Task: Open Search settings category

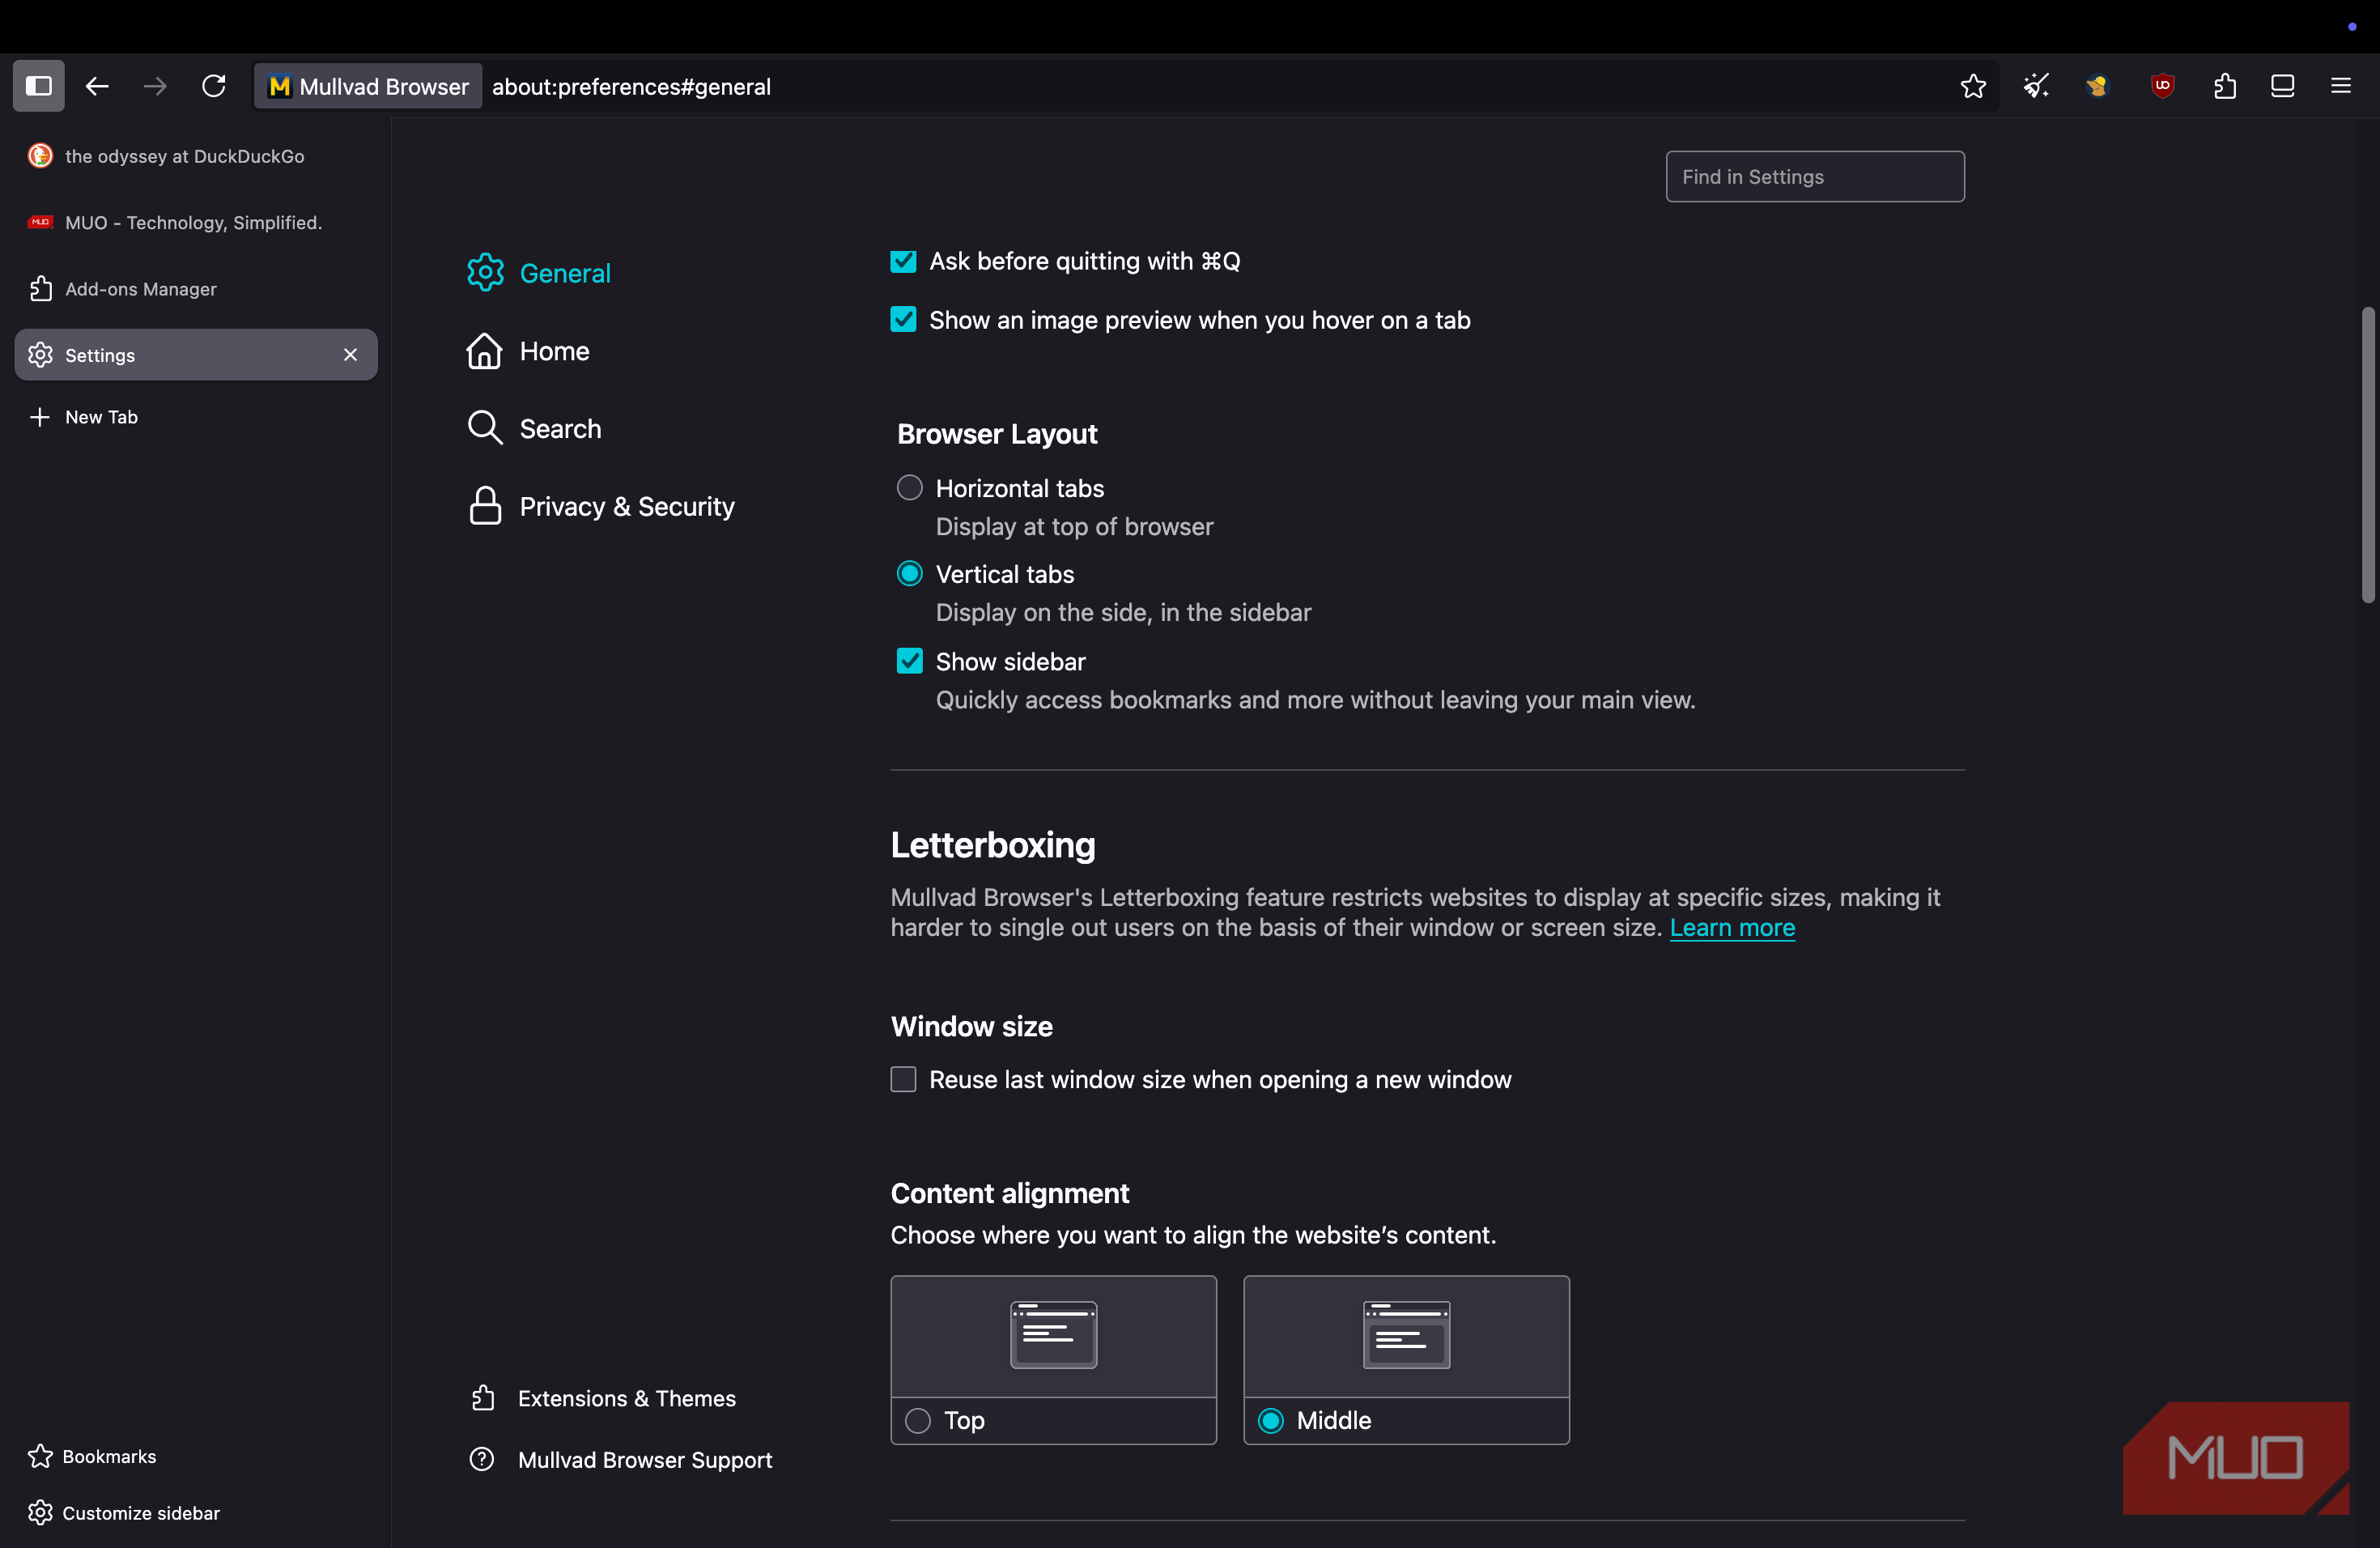Action: pyautogui.click(x=534, y=429)
